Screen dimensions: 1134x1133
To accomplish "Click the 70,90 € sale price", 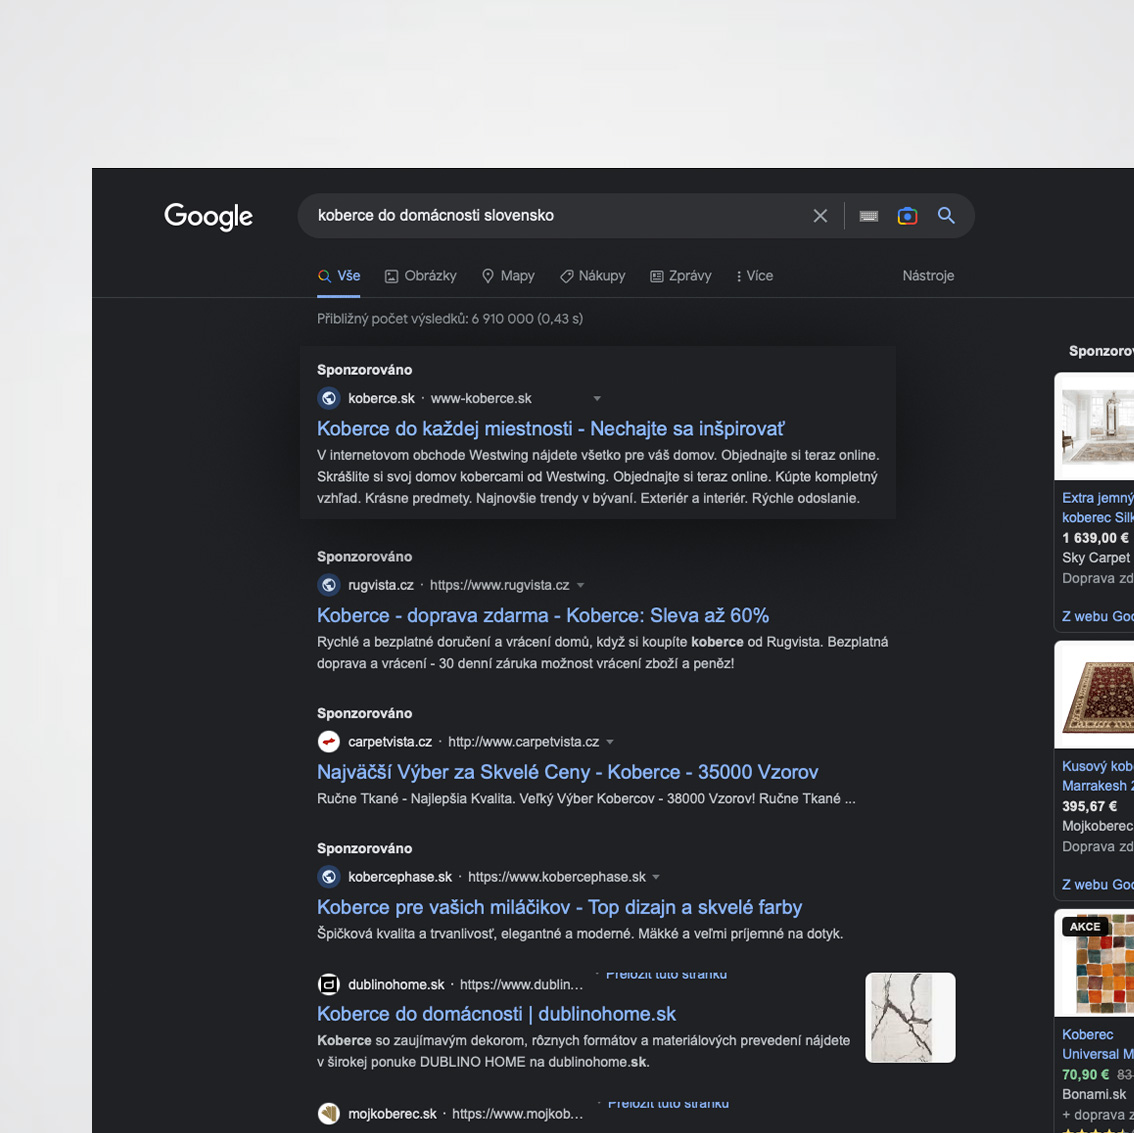I will (1086, 1074).
